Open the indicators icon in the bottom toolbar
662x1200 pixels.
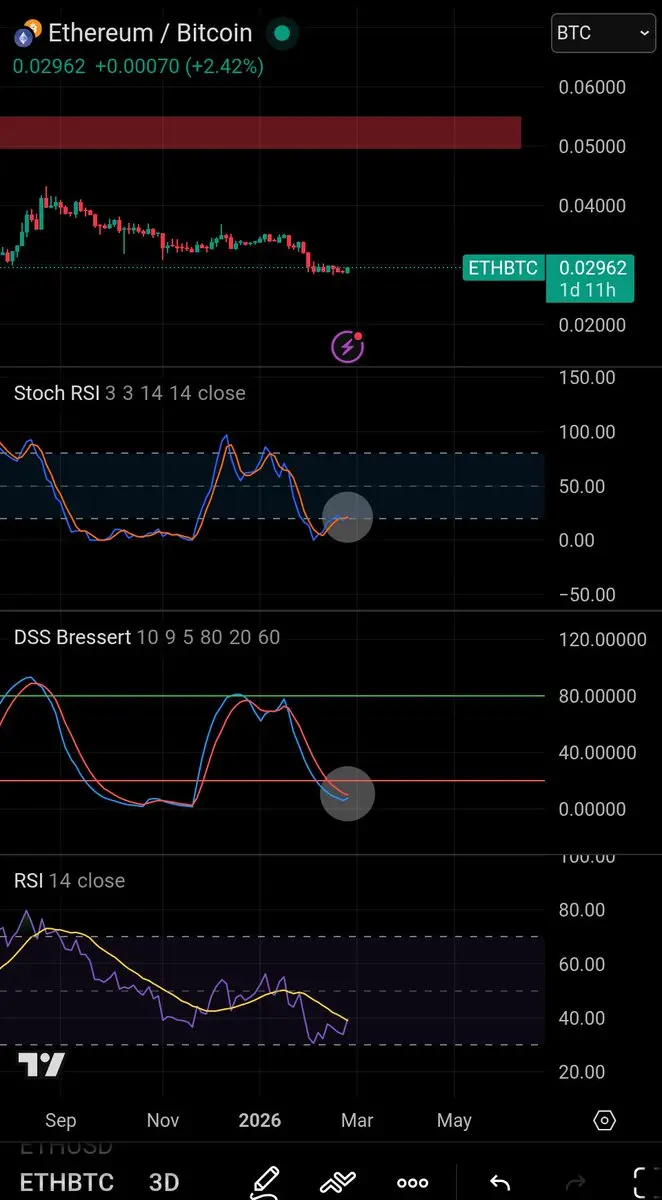338,1182
